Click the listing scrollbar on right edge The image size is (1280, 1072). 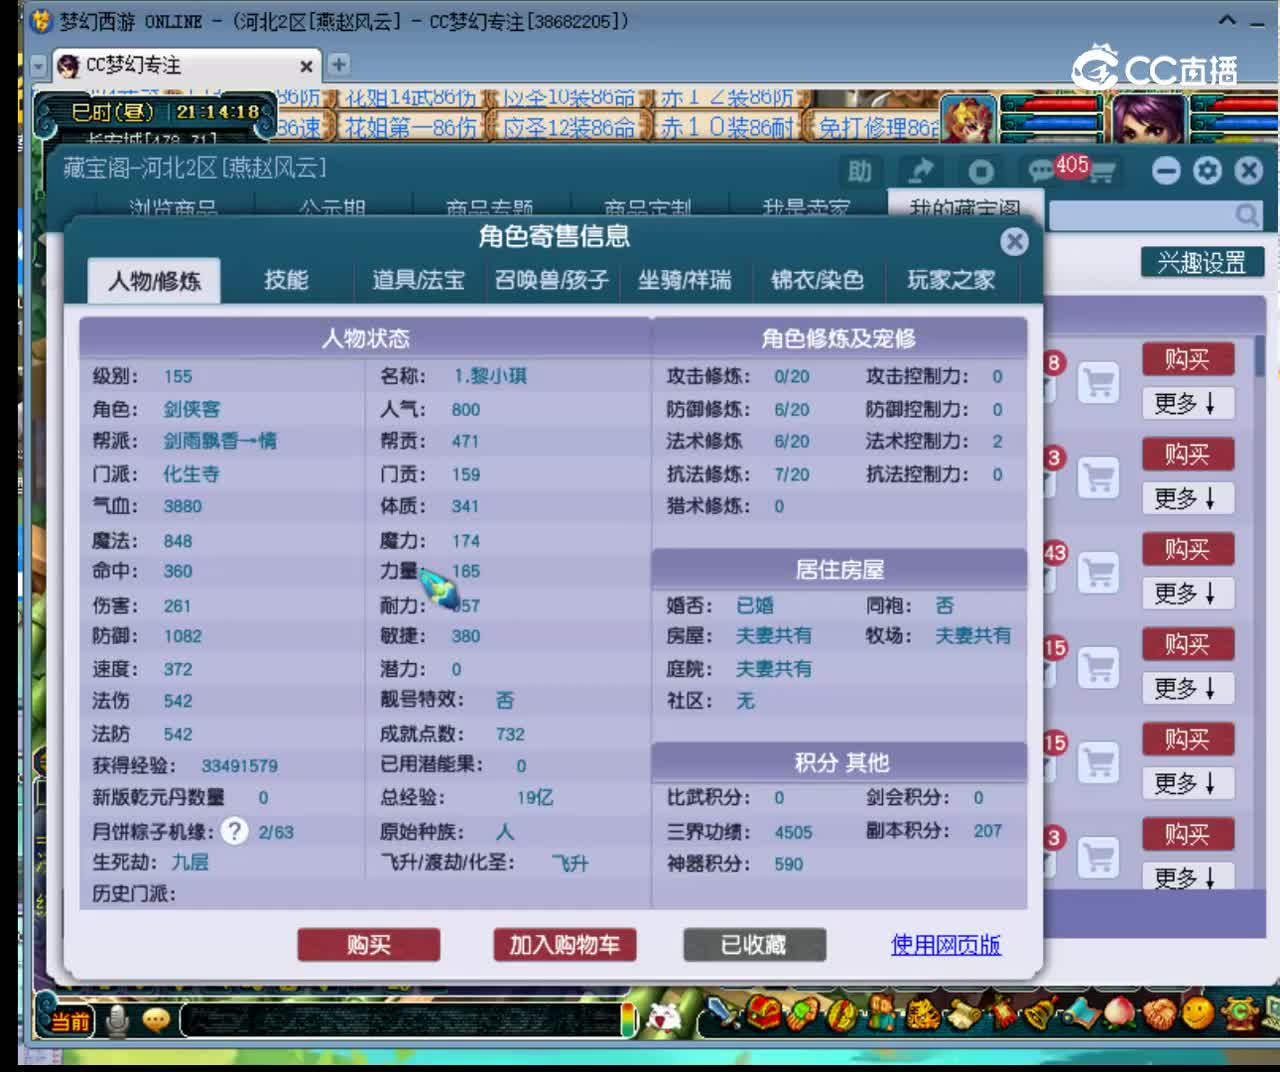point(1260,356)
